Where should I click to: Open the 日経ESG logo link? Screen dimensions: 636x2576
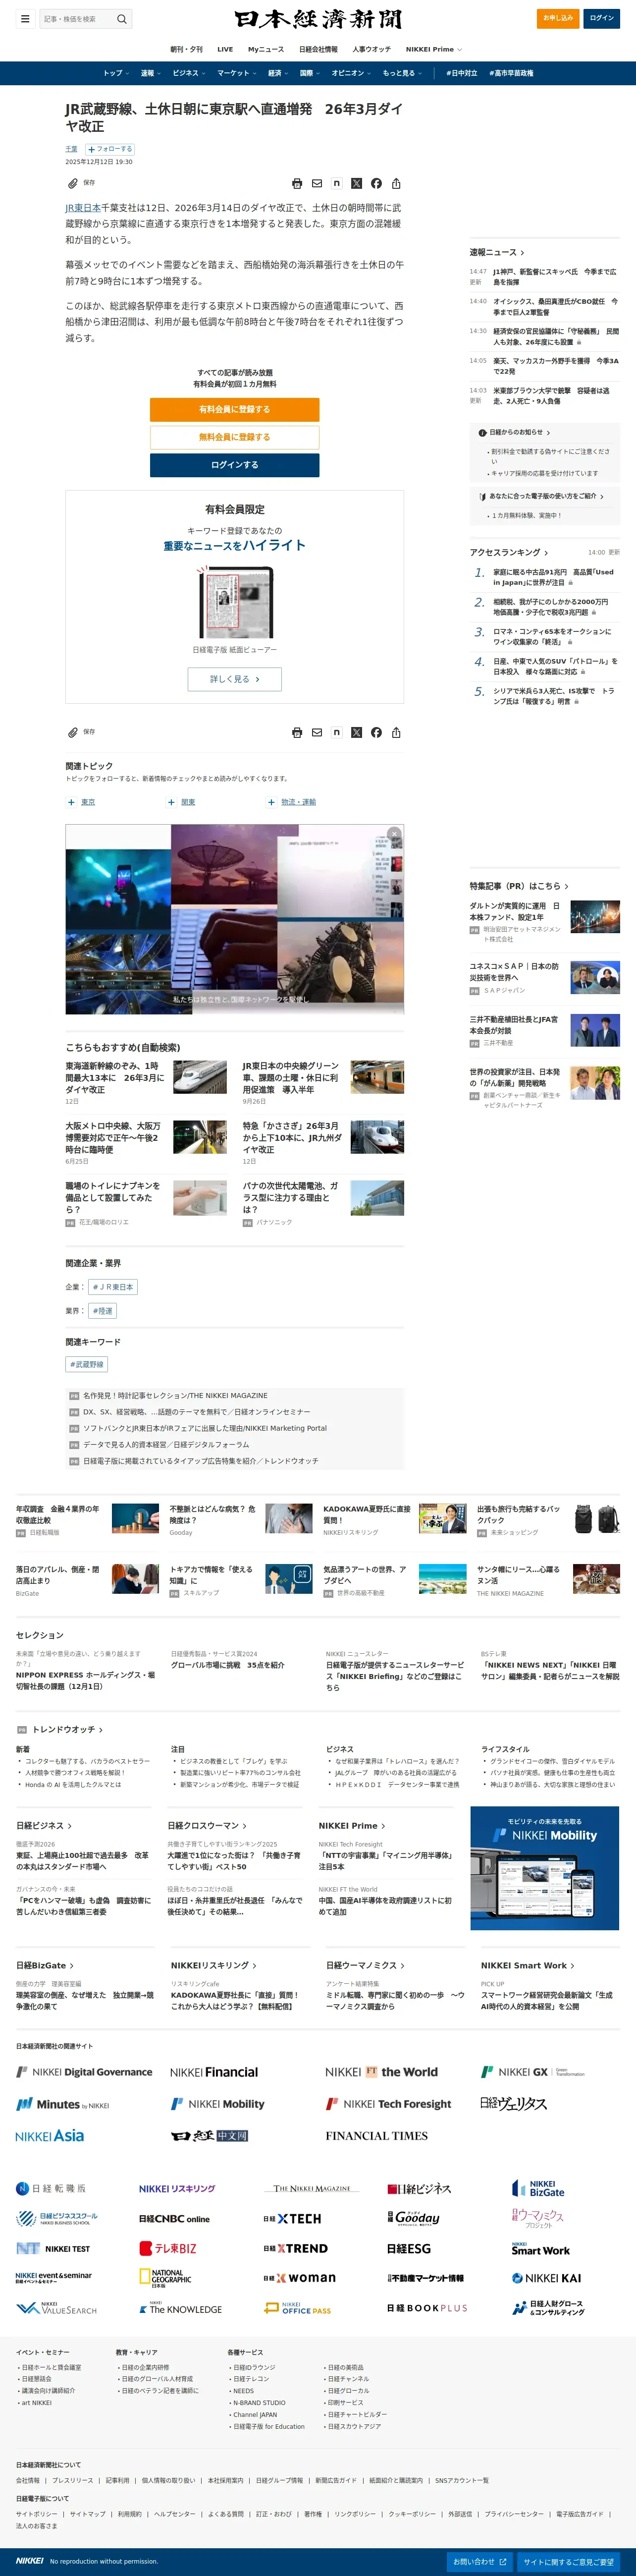click(409, 2248)
